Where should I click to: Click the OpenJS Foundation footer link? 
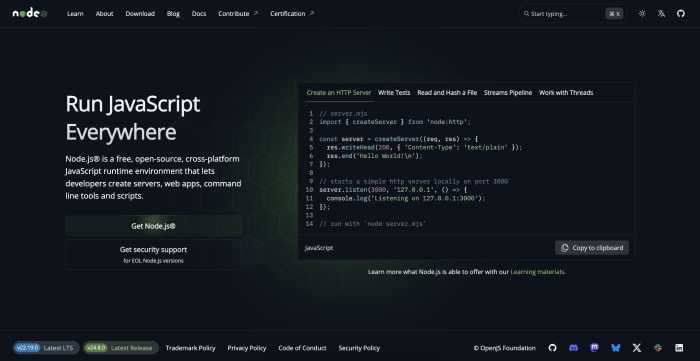[x=504, y=348]
